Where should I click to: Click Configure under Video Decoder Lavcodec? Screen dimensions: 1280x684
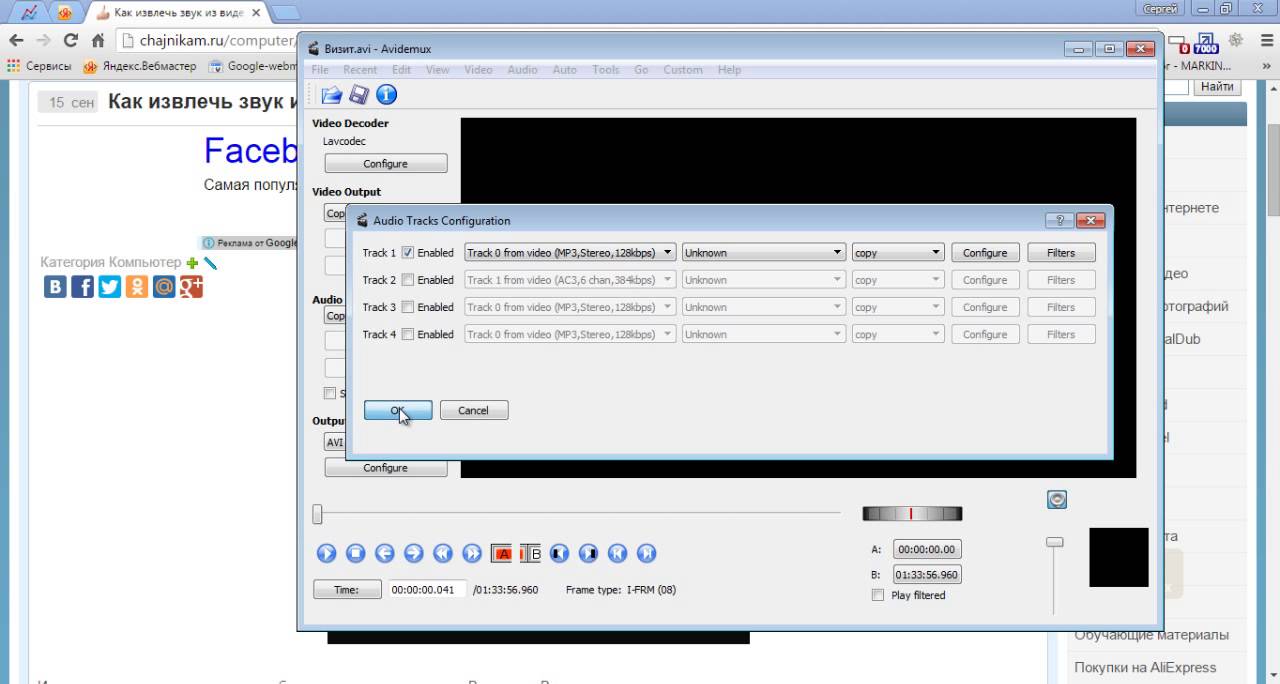coord(386,163)
